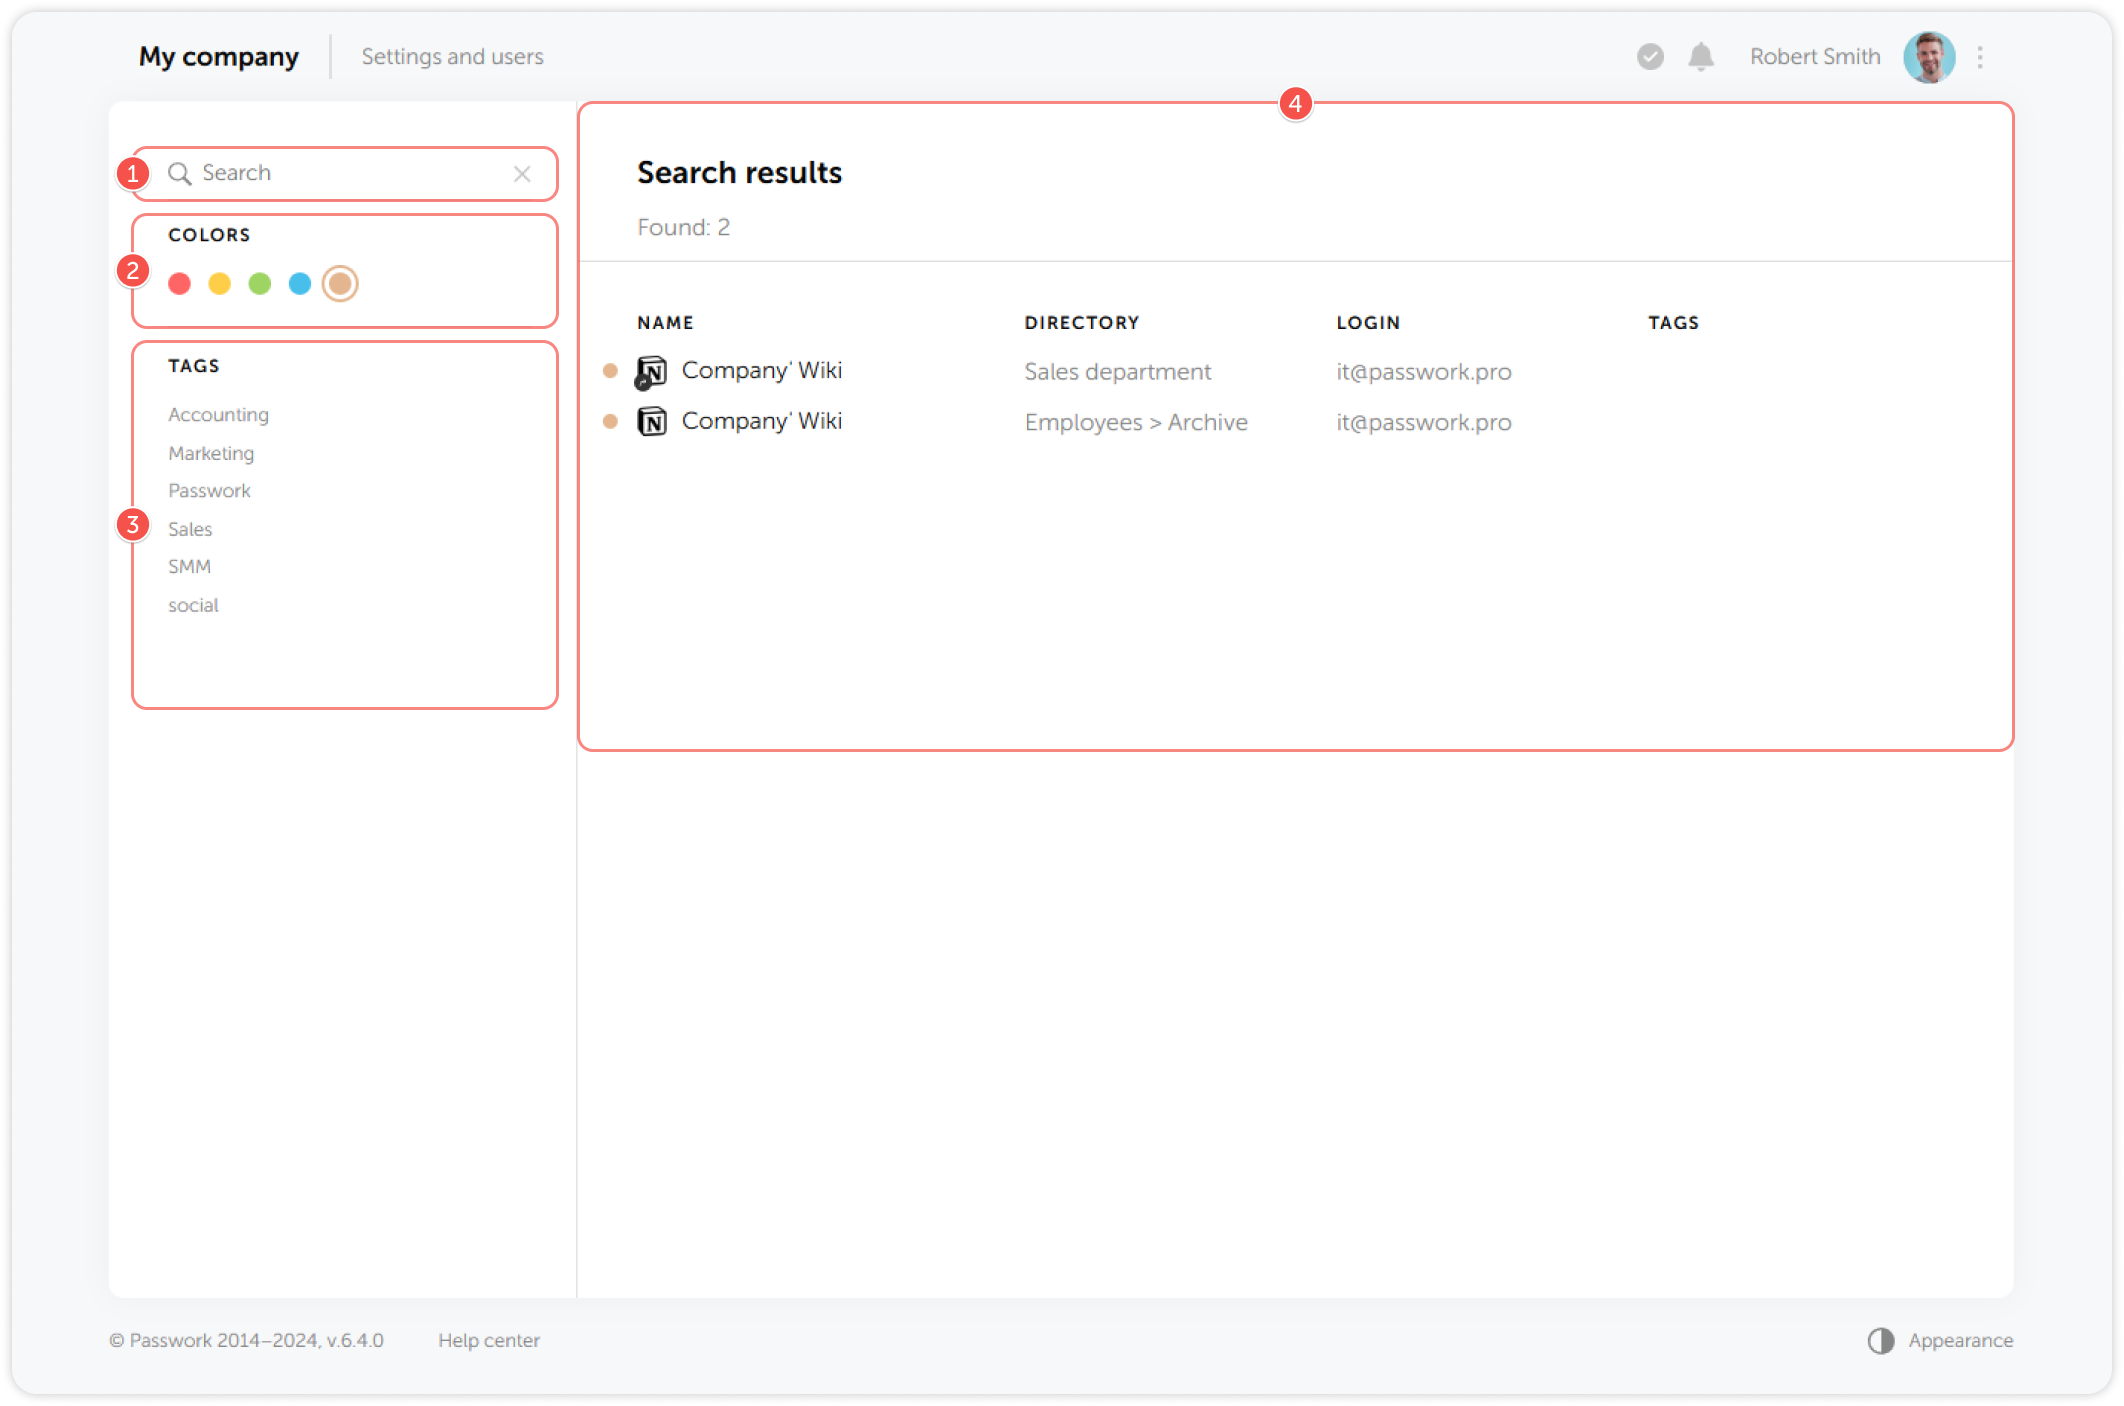Switch to Settings and users
This screenshot has height=1406, width=2124.
click(x=452, y=57)
